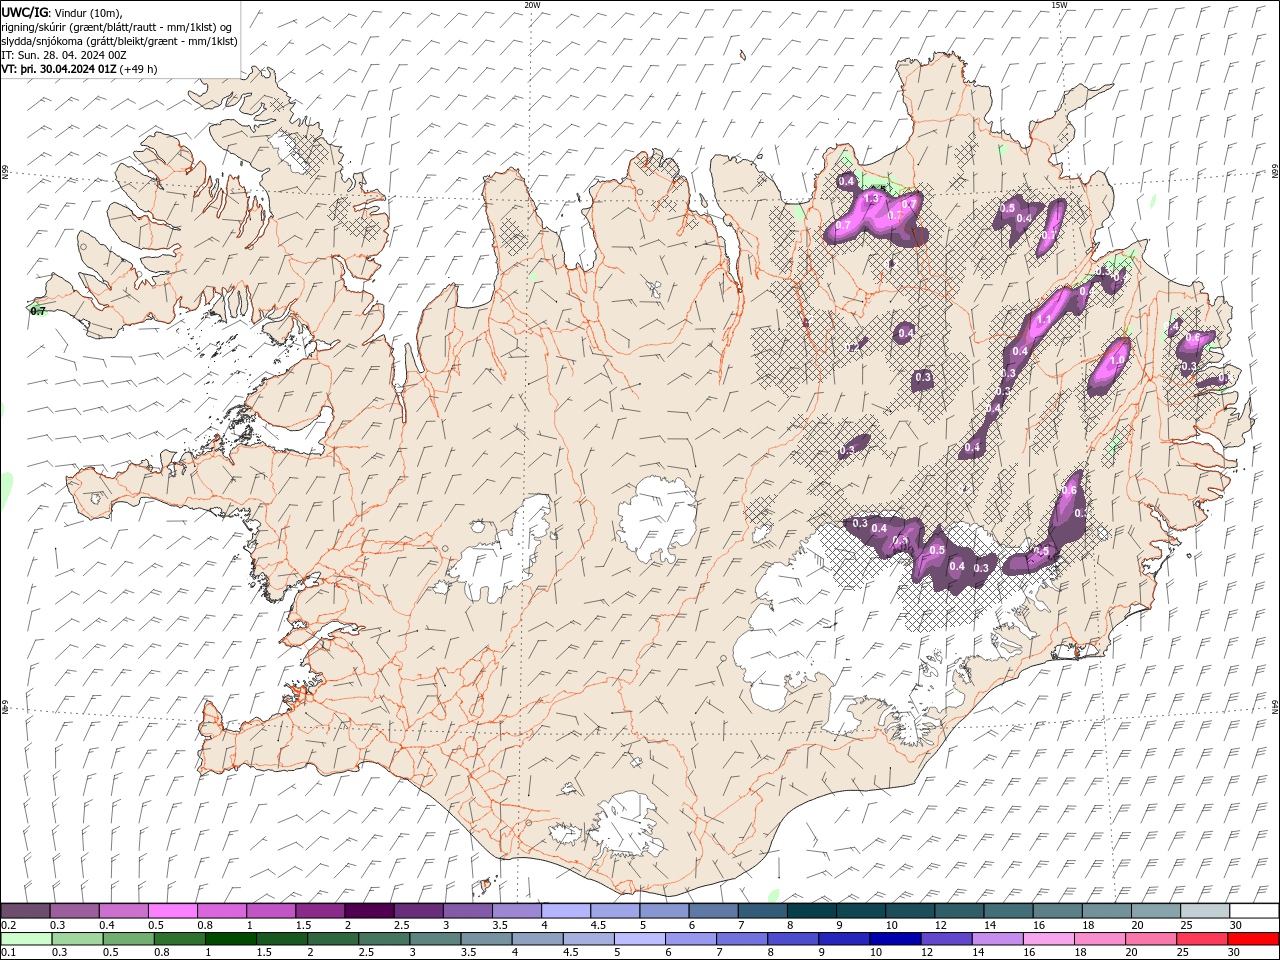Pick the bright red swatch labeled 30 in bottom row
Screen dimensions: 1280x960
[x=1252, y=939]
